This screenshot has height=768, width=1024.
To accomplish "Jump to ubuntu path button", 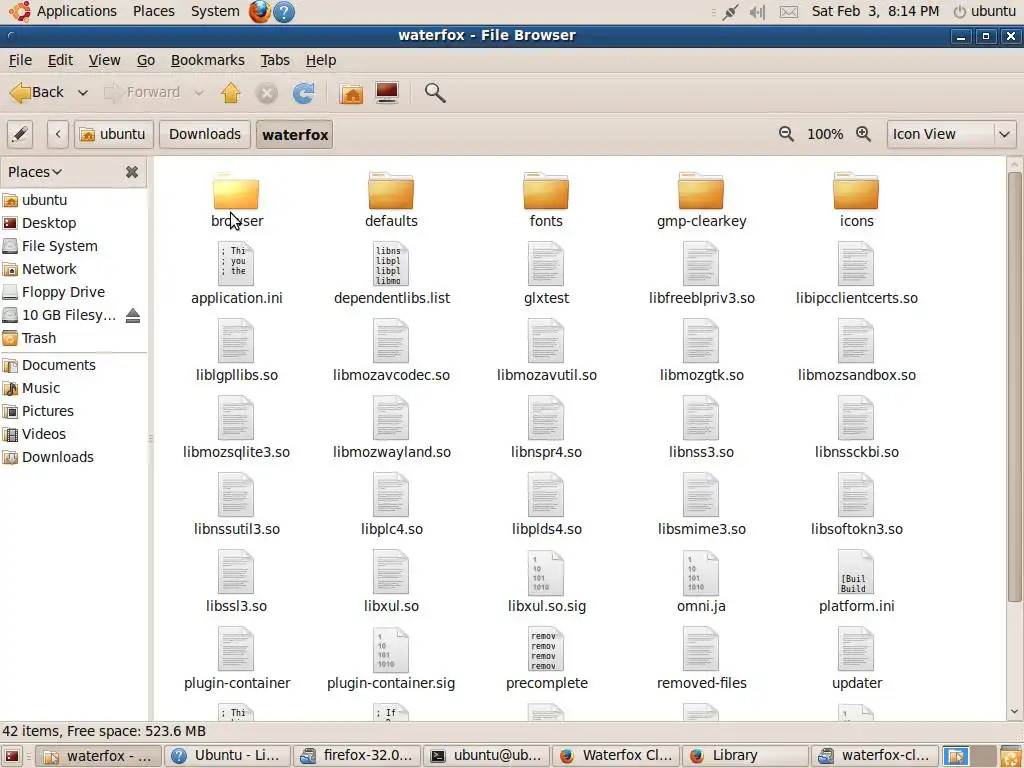I will [x=114, y=135].
